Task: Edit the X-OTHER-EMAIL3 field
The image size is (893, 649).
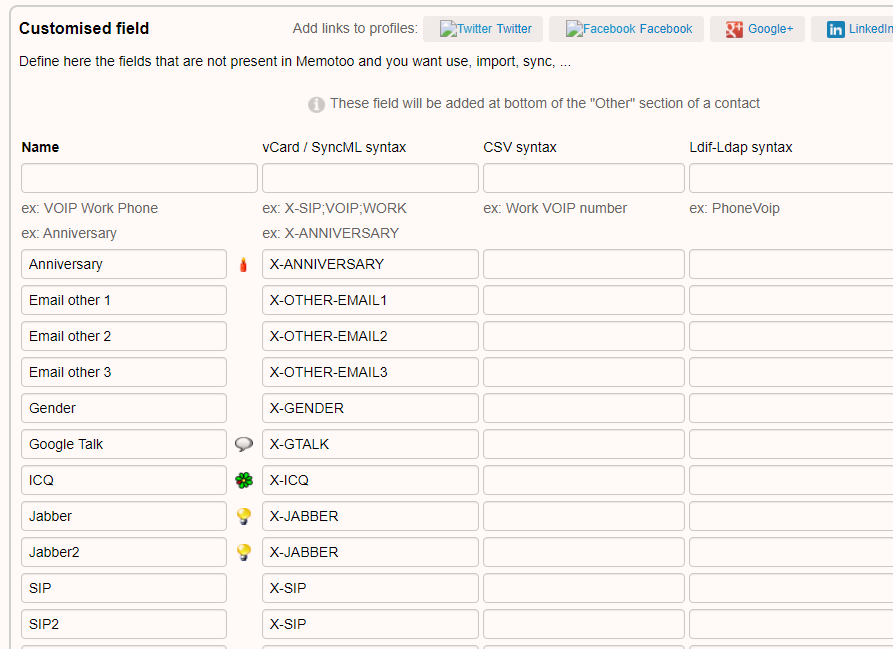Action: coord(370,372)
